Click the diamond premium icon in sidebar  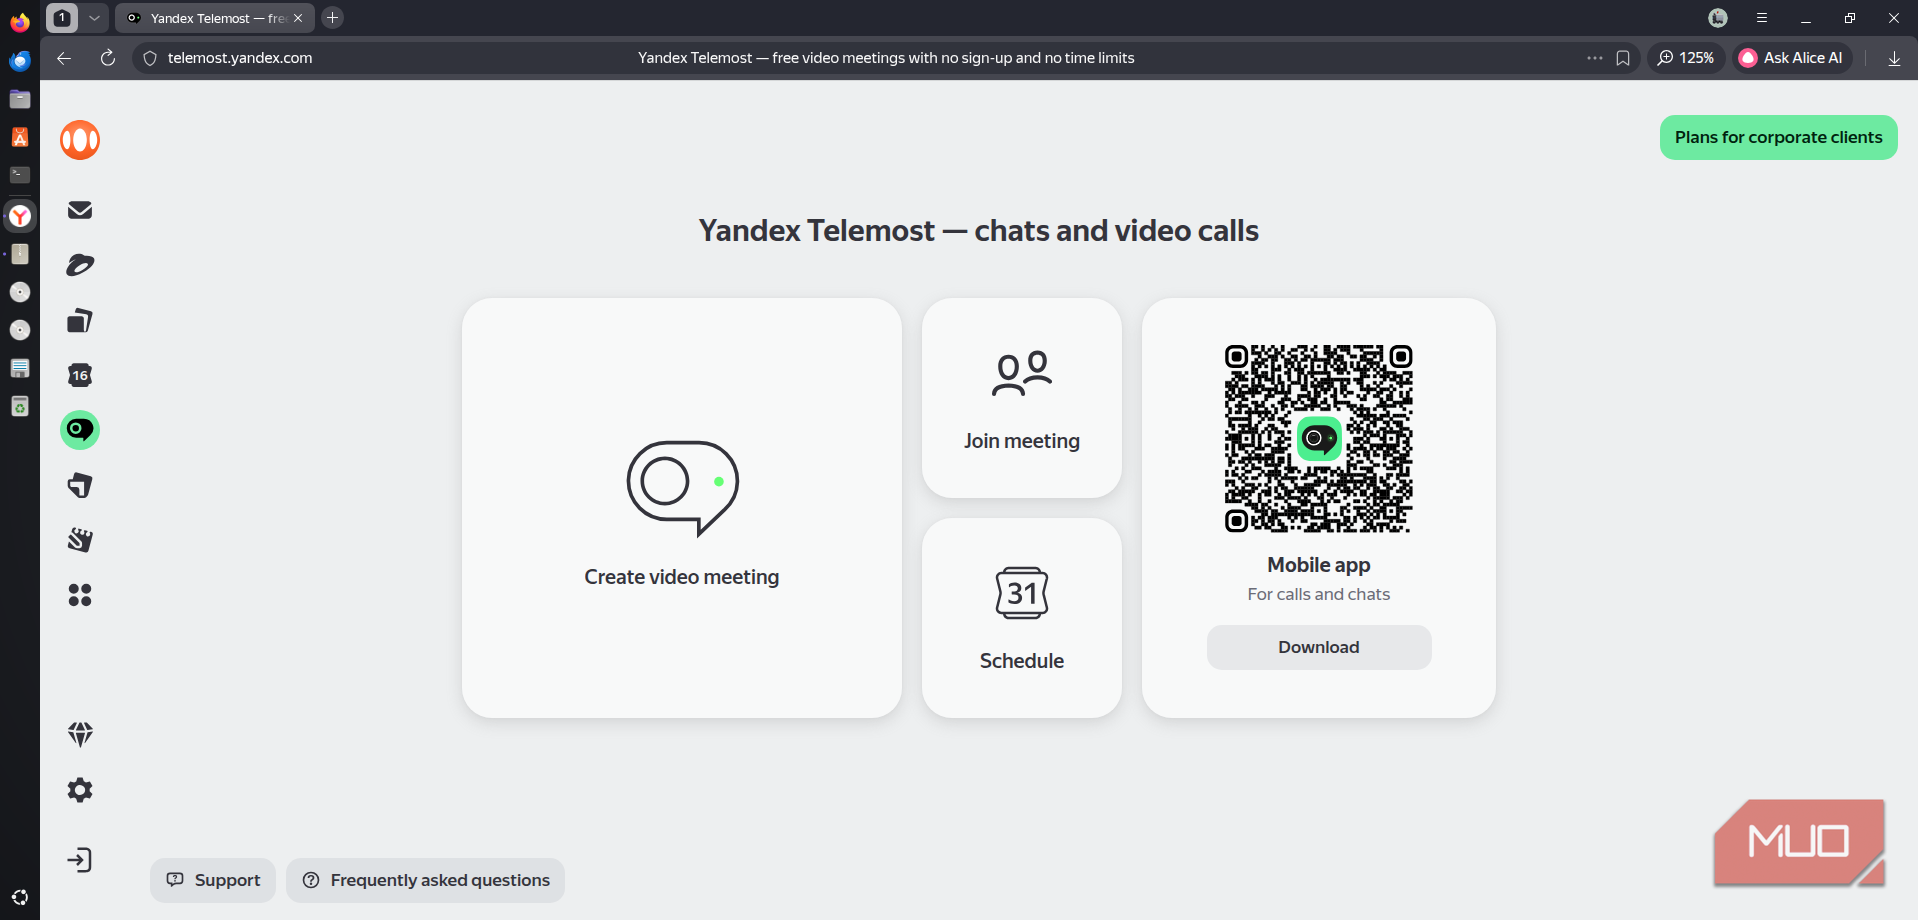[x=80, y=734]
